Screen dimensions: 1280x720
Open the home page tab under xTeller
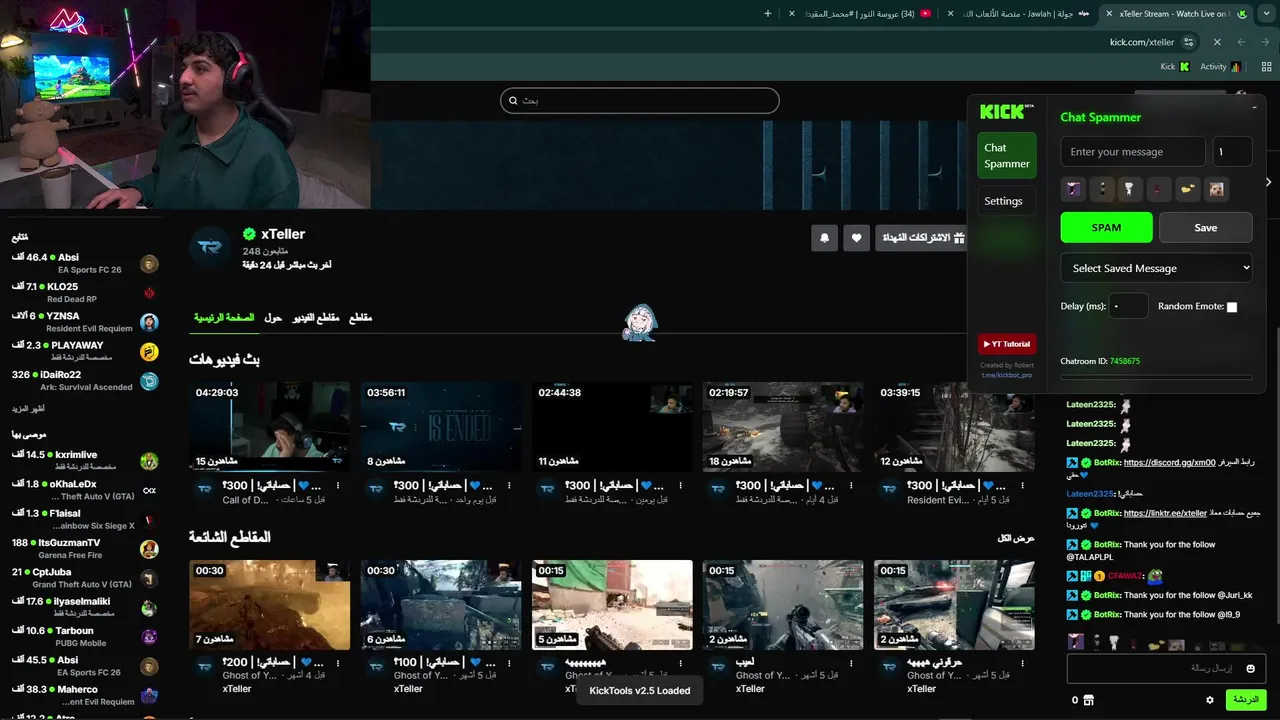click(224, 317)
